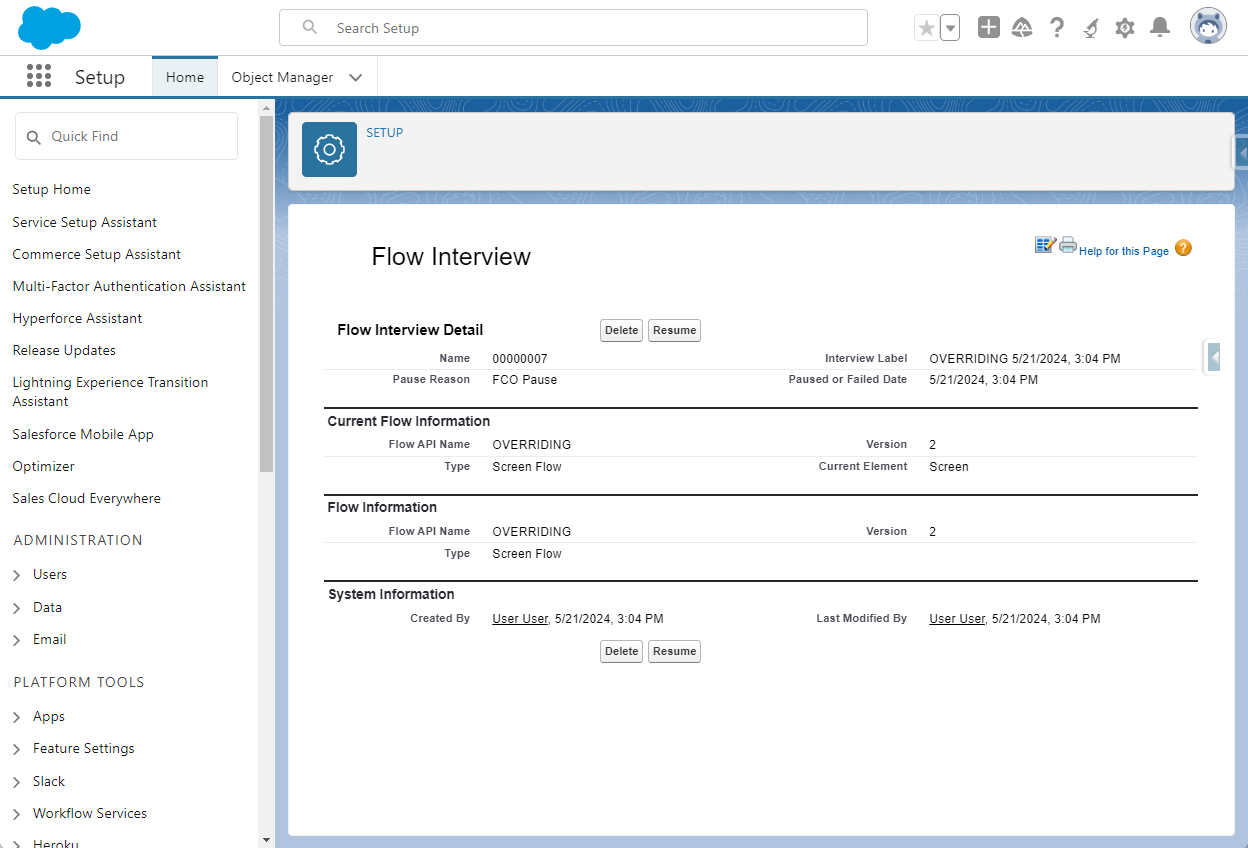
Task: Click the top Delete button
Action: coord(622,330)
